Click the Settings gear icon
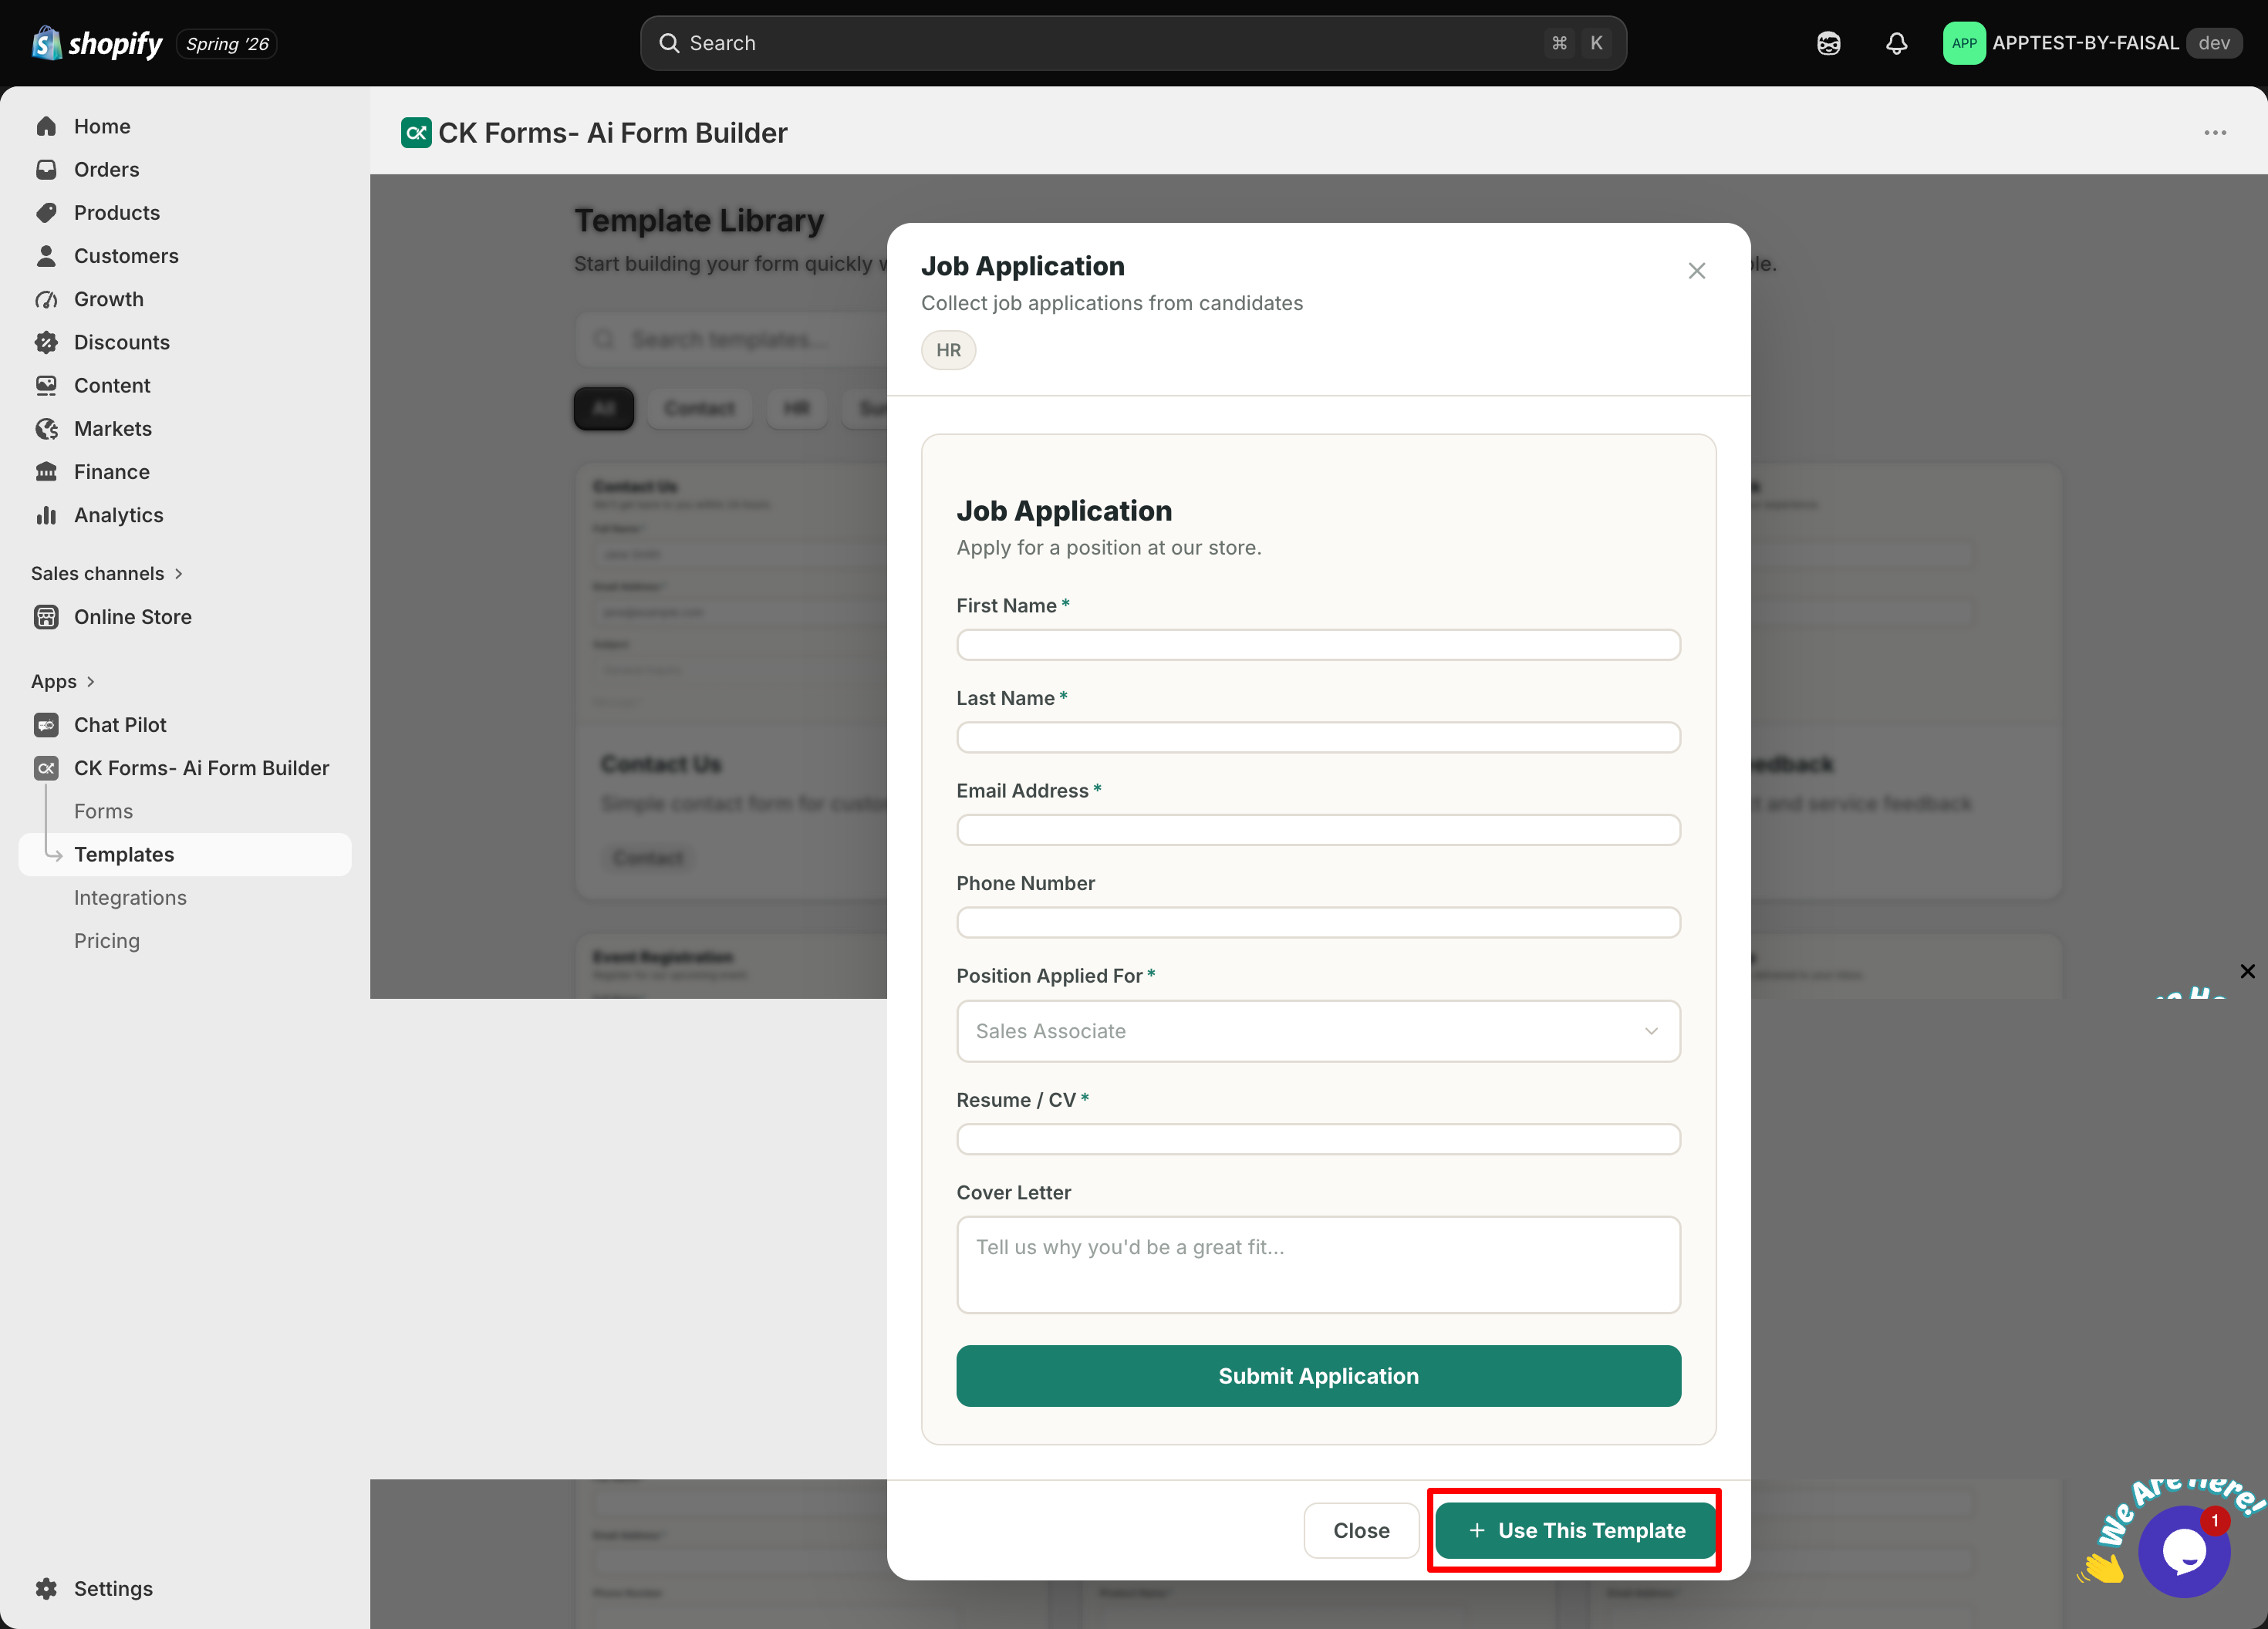Image resolution: width=2268 pixels, height=1629 pixels. [x=46, y=1588]
